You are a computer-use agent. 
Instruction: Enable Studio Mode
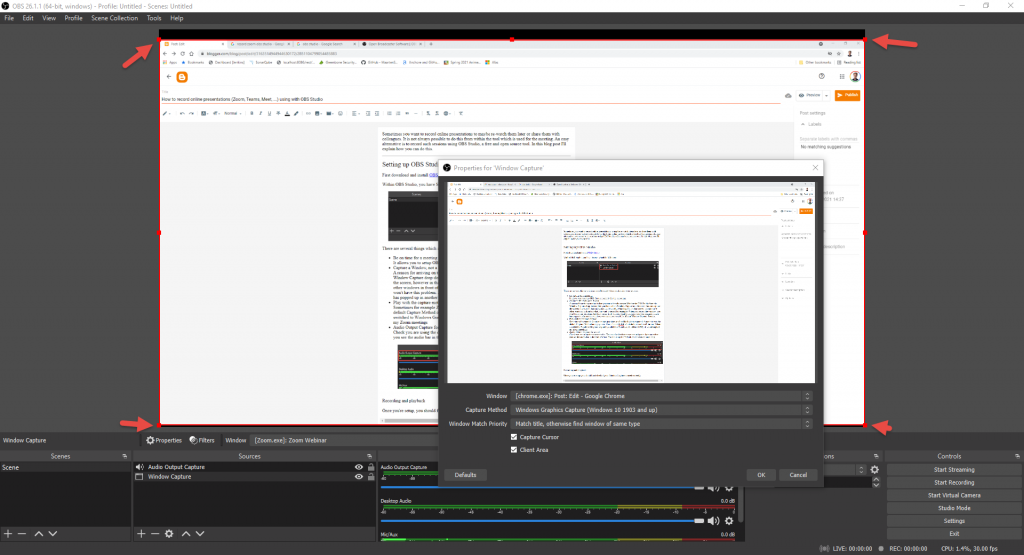tap(953, 508)
